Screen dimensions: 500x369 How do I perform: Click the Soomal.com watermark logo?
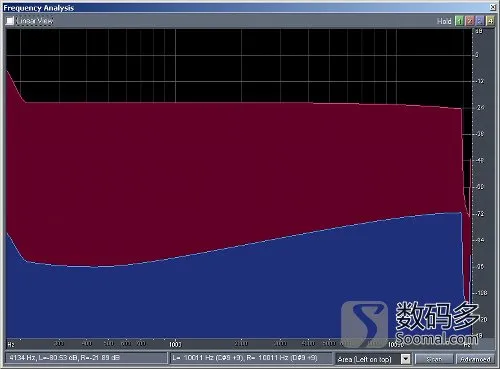point(410,323)
